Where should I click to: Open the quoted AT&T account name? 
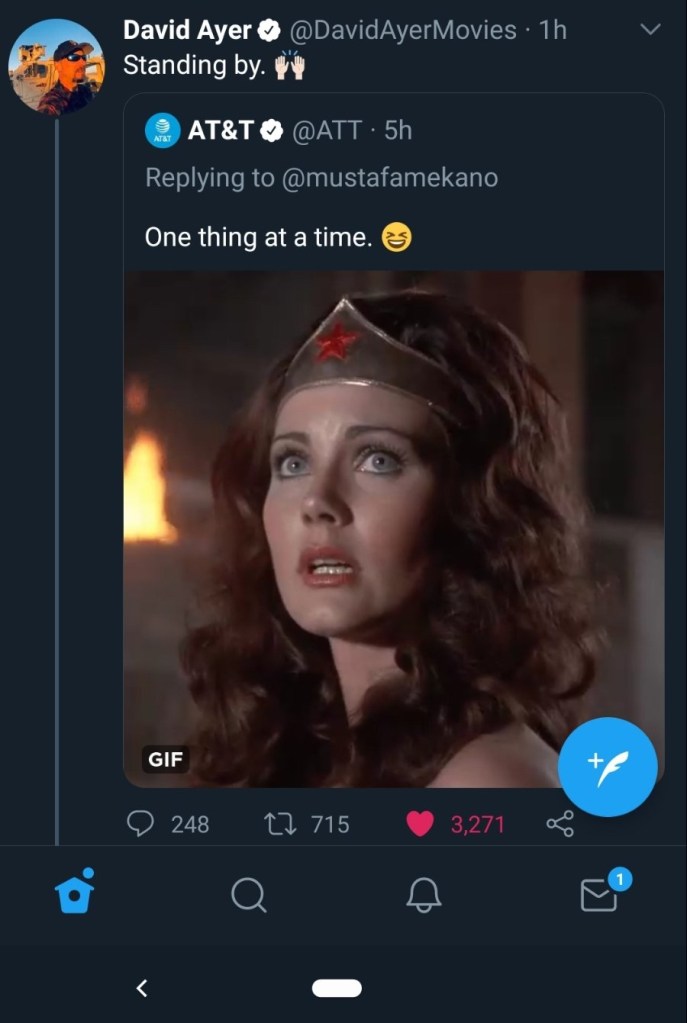(x=220, y=131)
